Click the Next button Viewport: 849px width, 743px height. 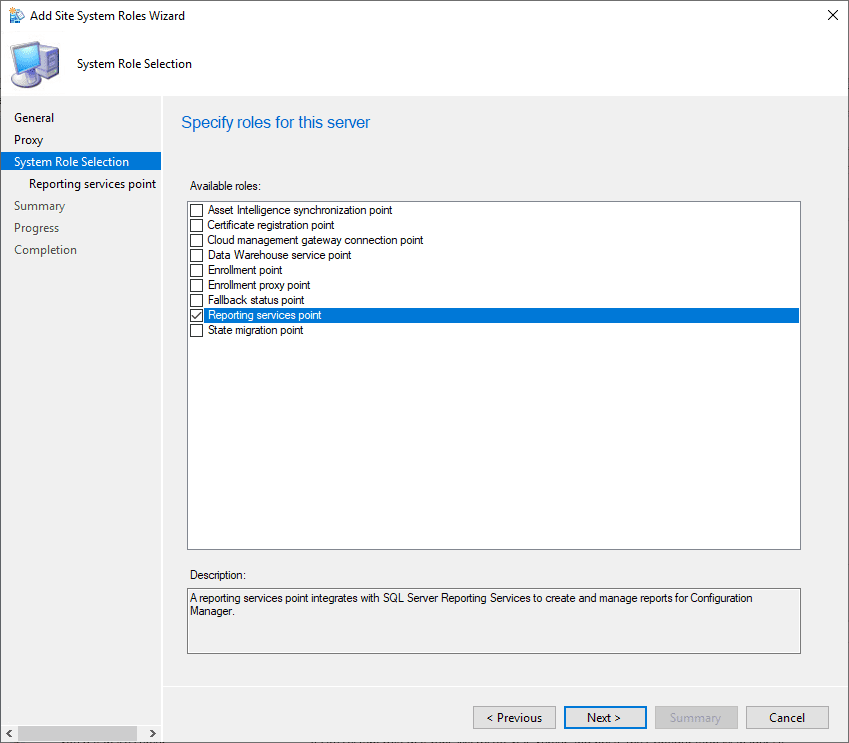(x=604, y=718)
